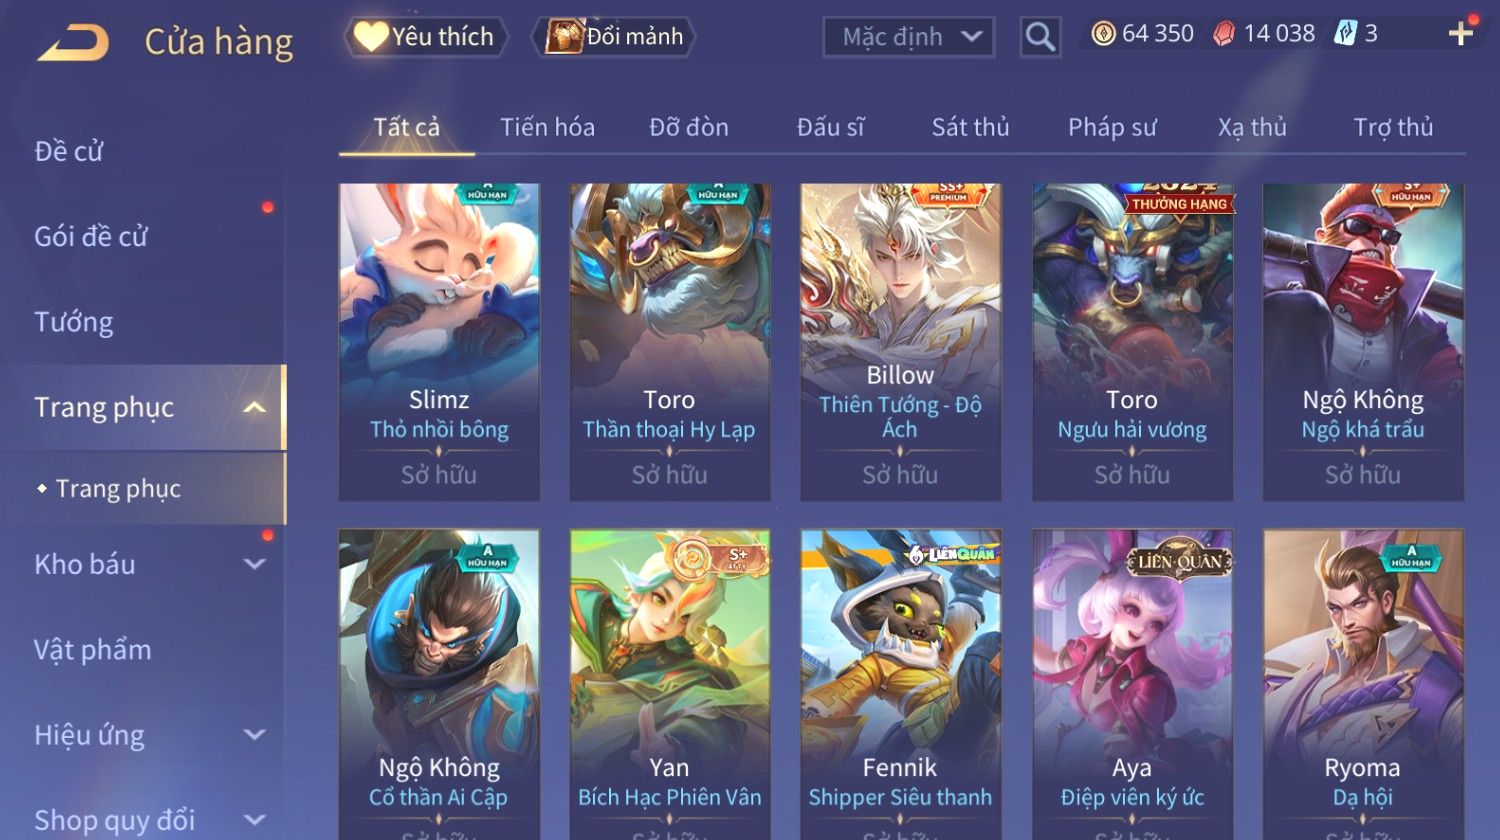Expand the Hiệu ứng sidebar section
Image resolution: width=1500 pixels, height=840 pixels.
click(x=254, y=735)
